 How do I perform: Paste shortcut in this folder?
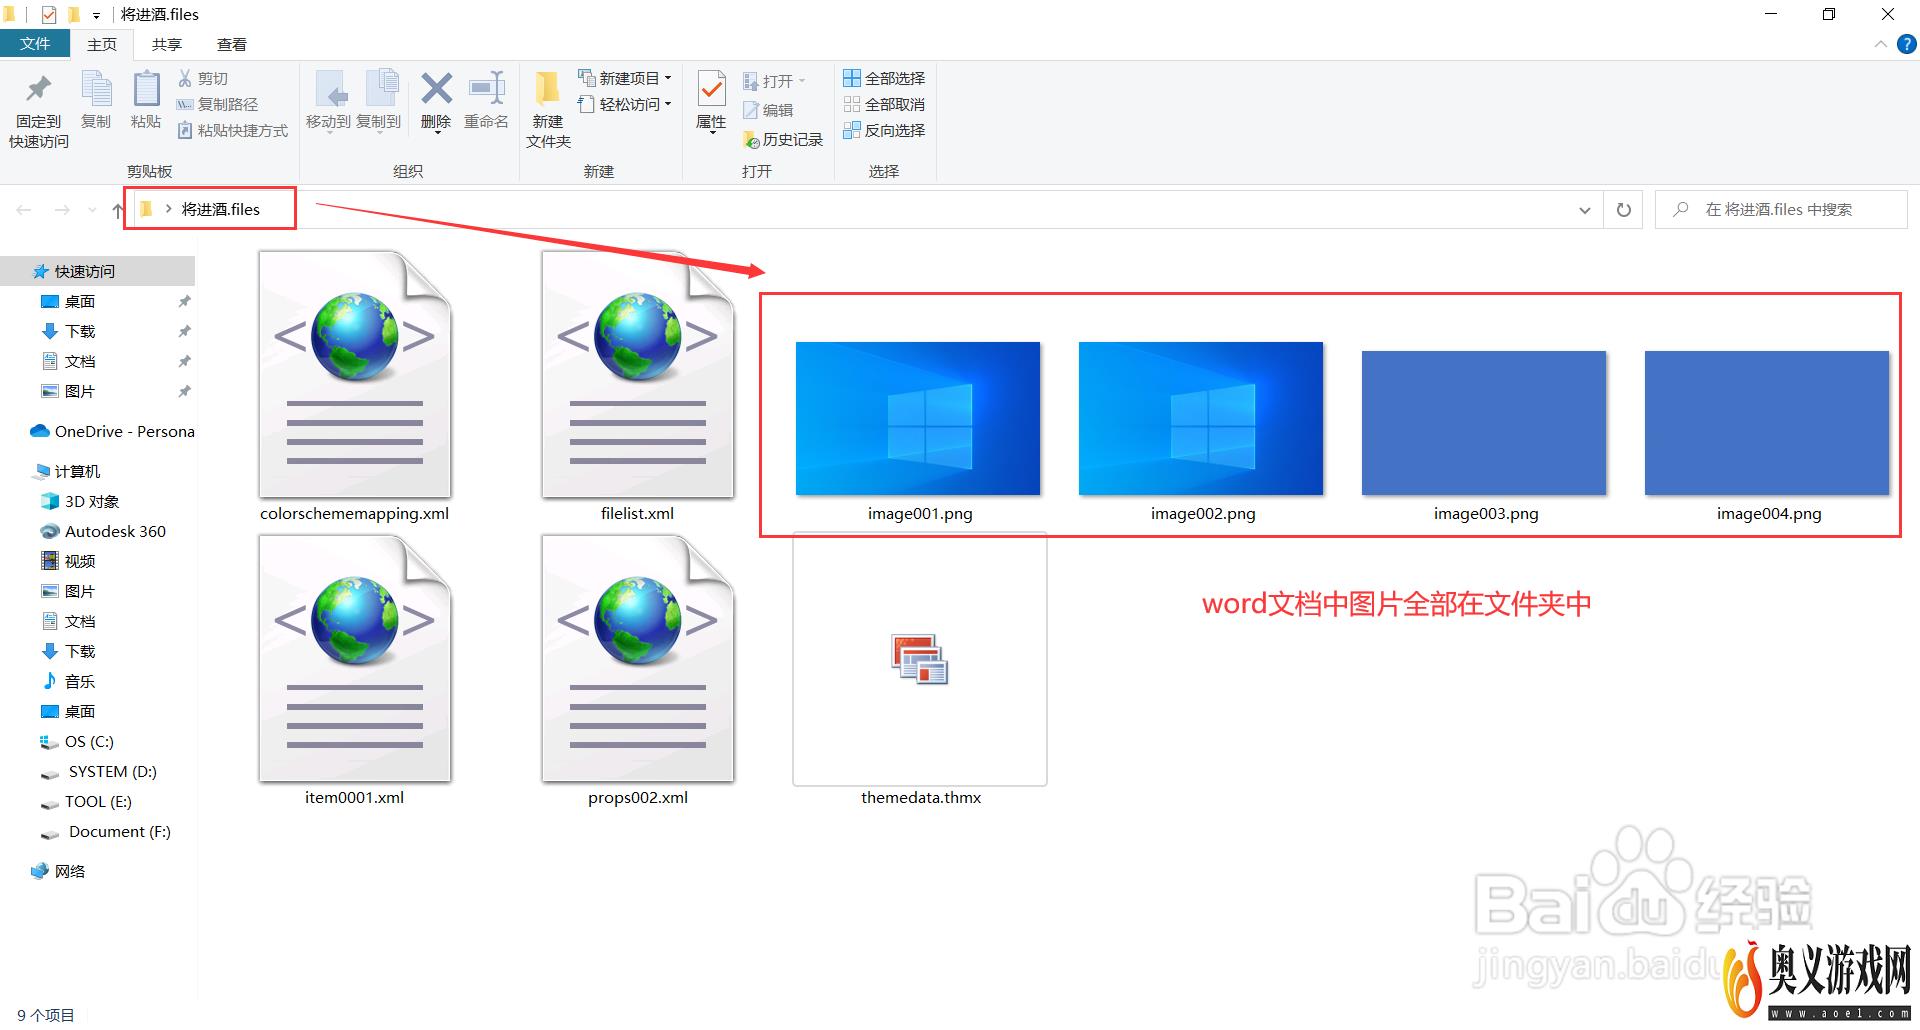[232, 130]
